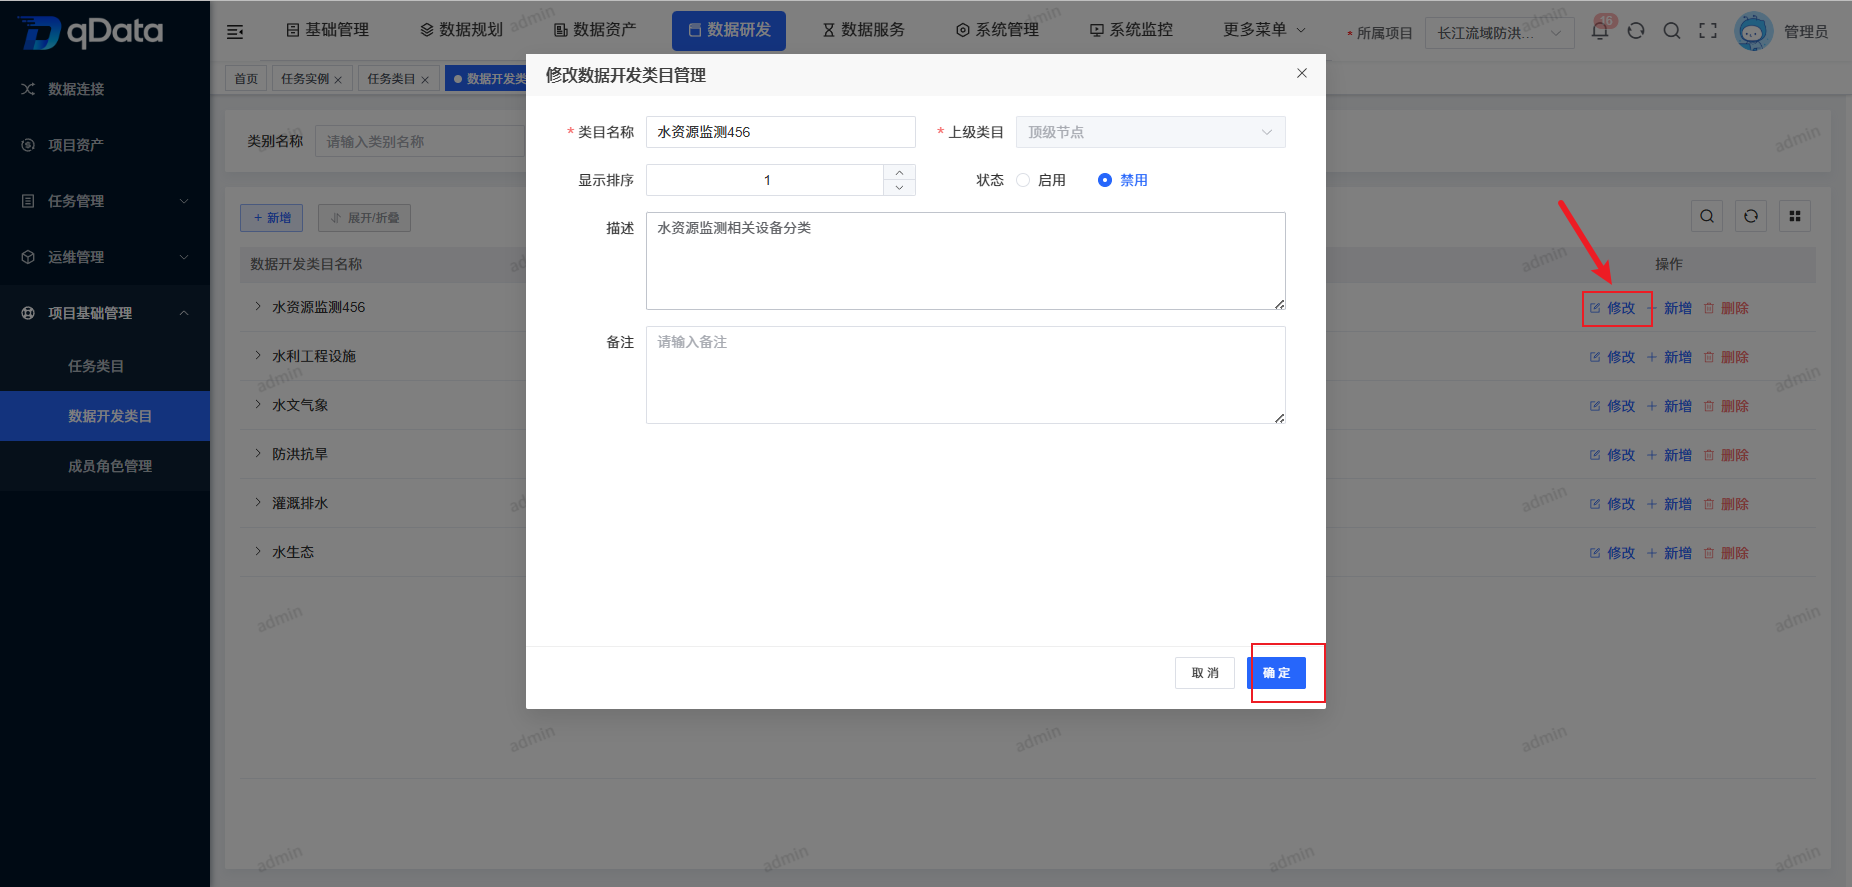1852x887 pixels.
Task: Expand the 任务管理 sidebar menu
Action: pyautogui.click(x=105, y=201)
